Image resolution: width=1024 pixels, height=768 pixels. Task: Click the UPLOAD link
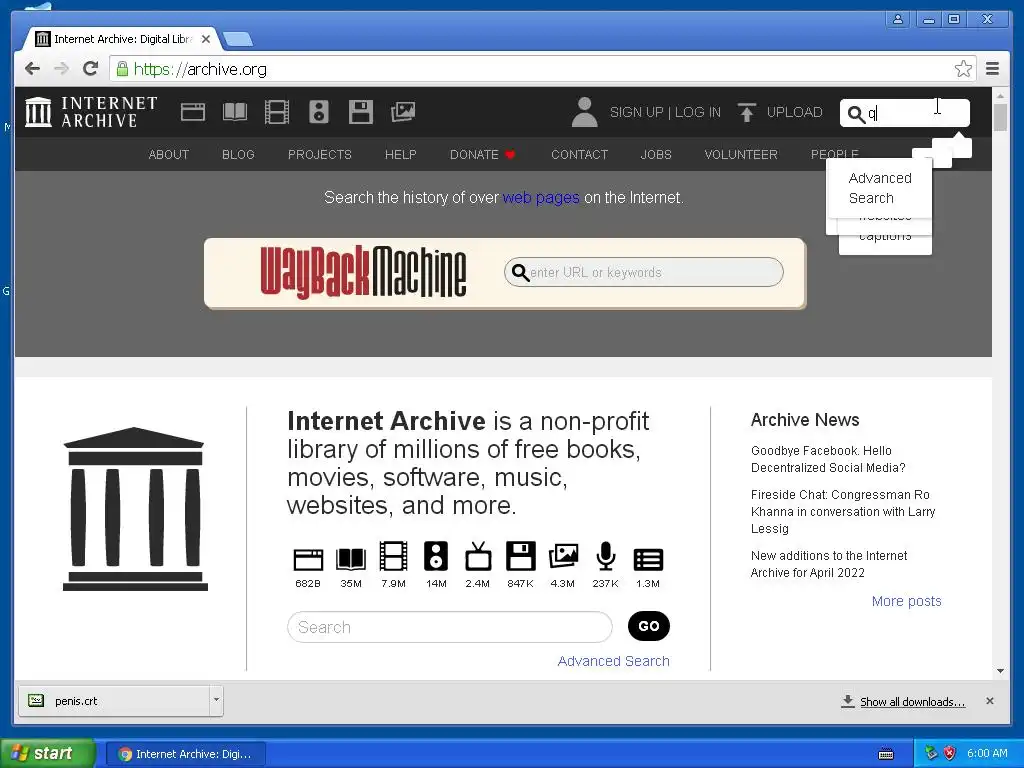794,112
